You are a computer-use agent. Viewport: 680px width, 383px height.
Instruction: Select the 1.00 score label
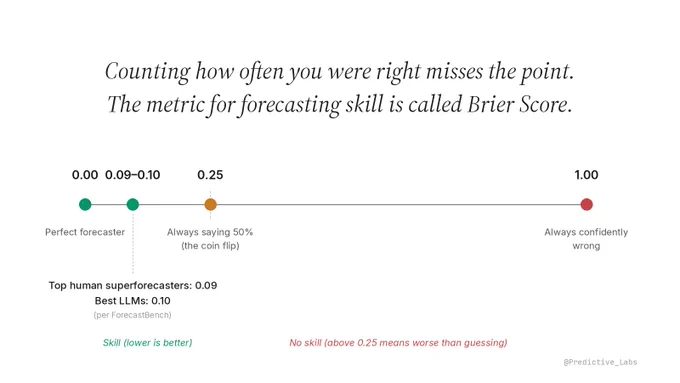pyautogui.click(x=586, y=175)
